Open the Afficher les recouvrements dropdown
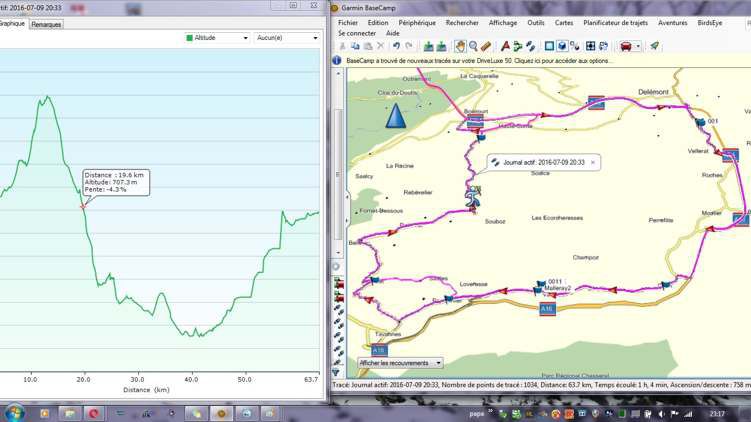The height and width of the screenshot is (422, 751). (x=400, y=363)
